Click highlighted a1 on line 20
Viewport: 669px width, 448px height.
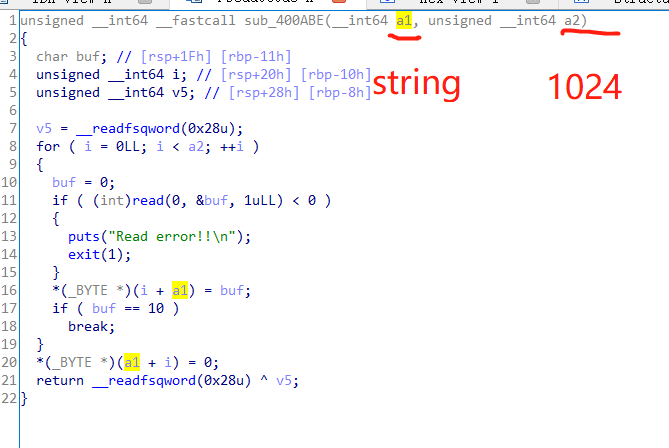coord(132,363)
